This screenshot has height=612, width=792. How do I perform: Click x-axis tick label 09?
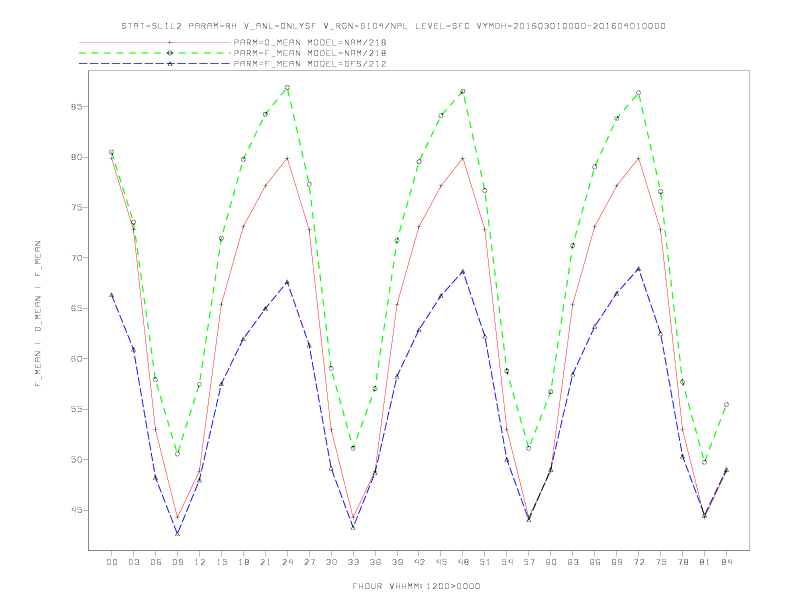177,562
